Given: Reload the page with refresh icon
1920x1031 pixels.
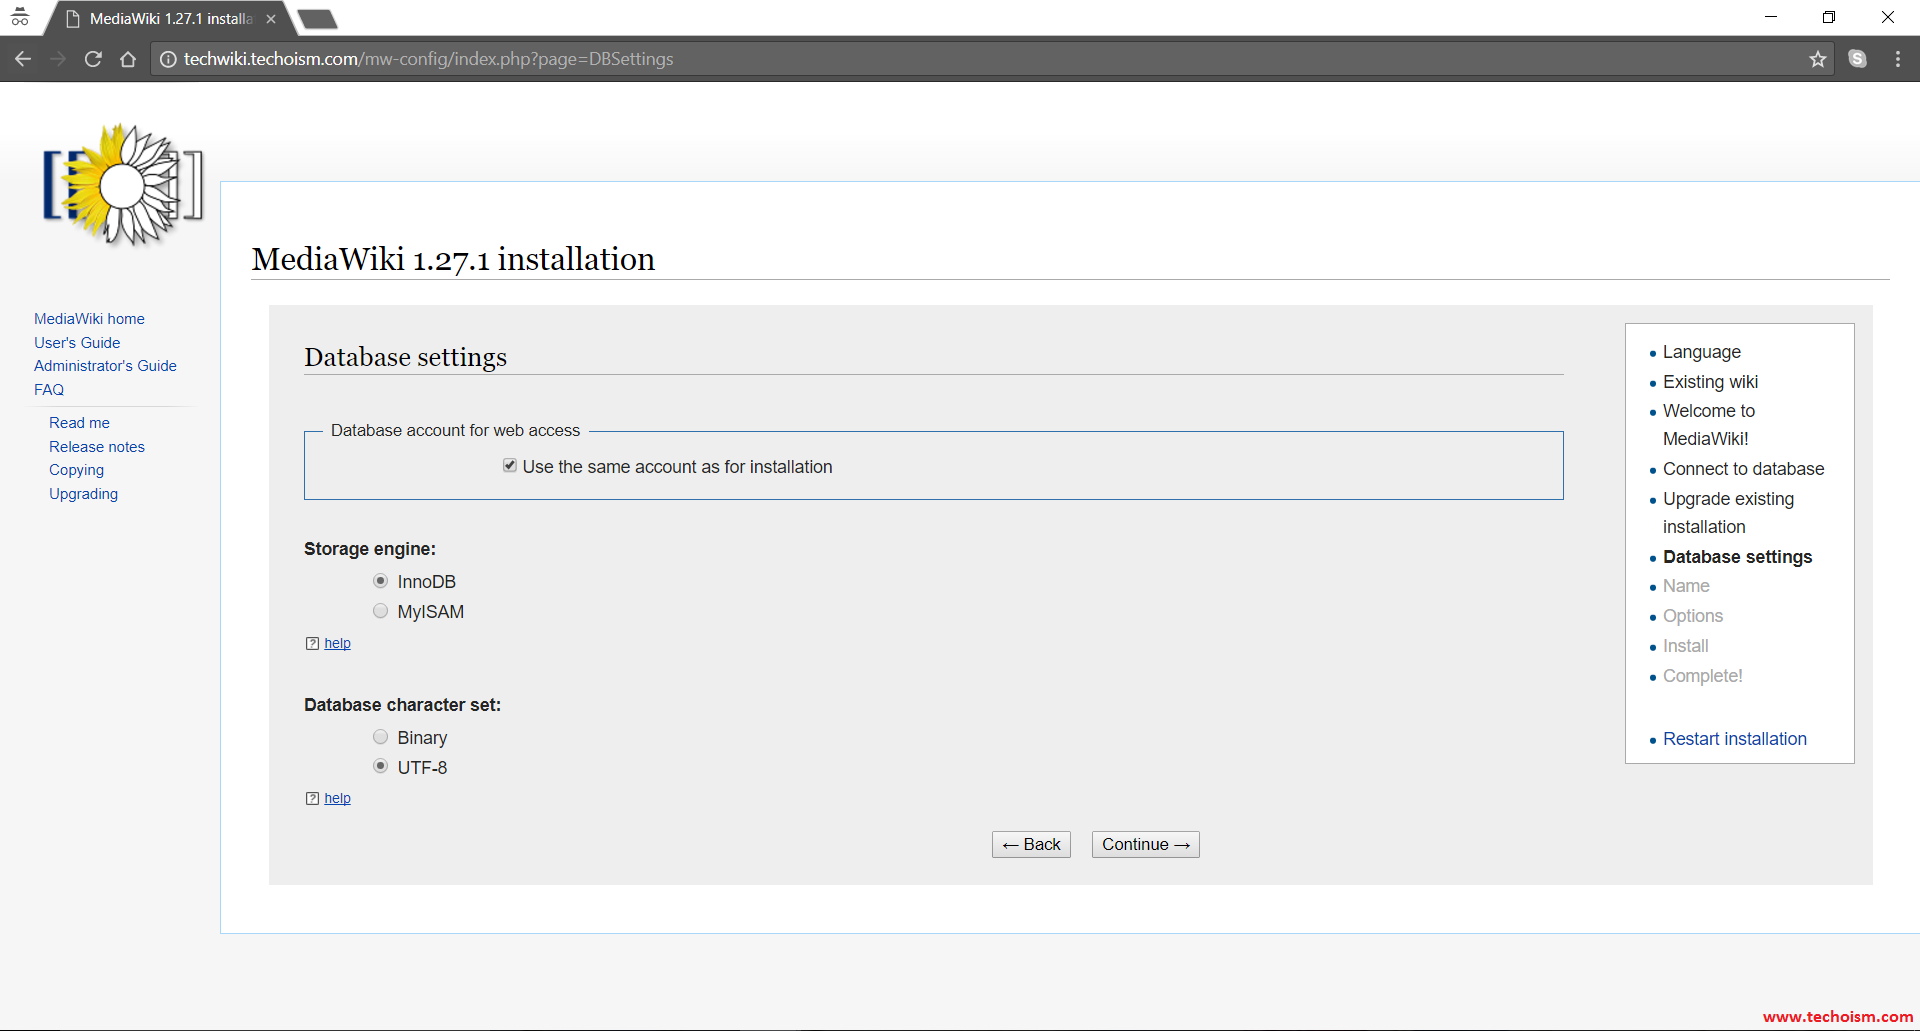Looking at the screenshot, I should point(93,59).
